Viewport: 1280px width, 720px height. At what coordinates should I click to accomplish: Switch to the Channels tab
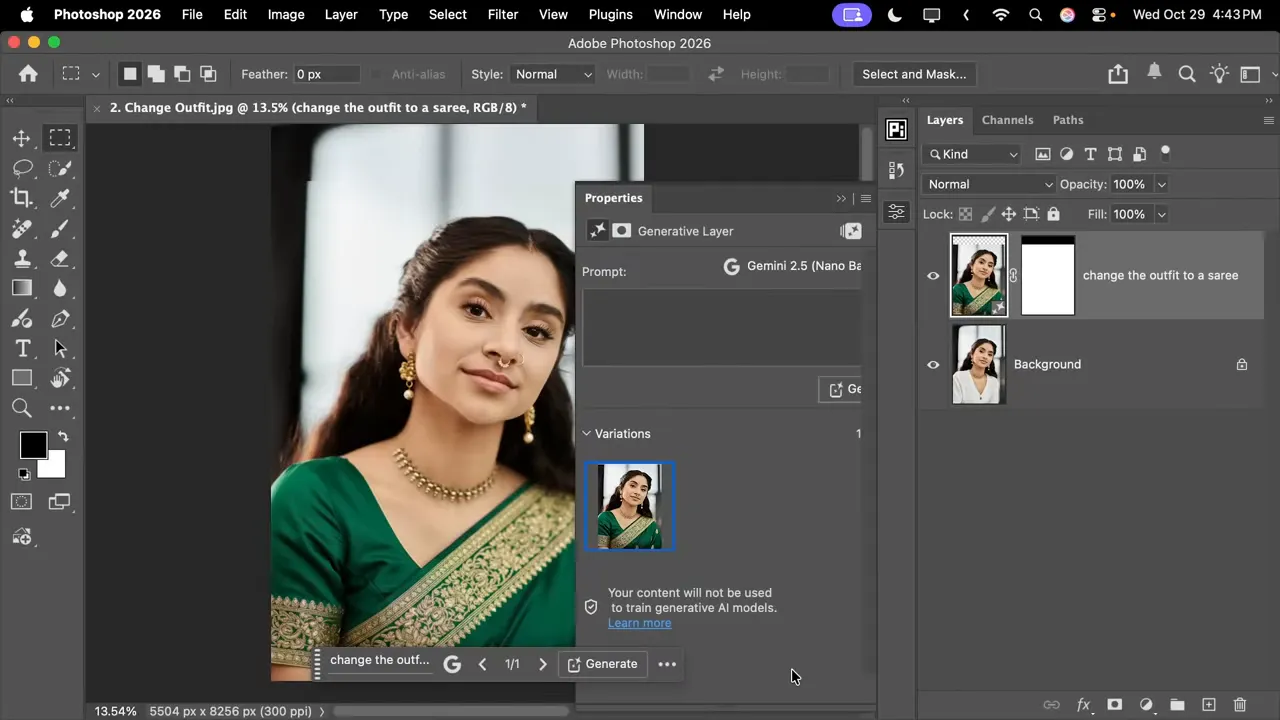[x=1007, y=119]
